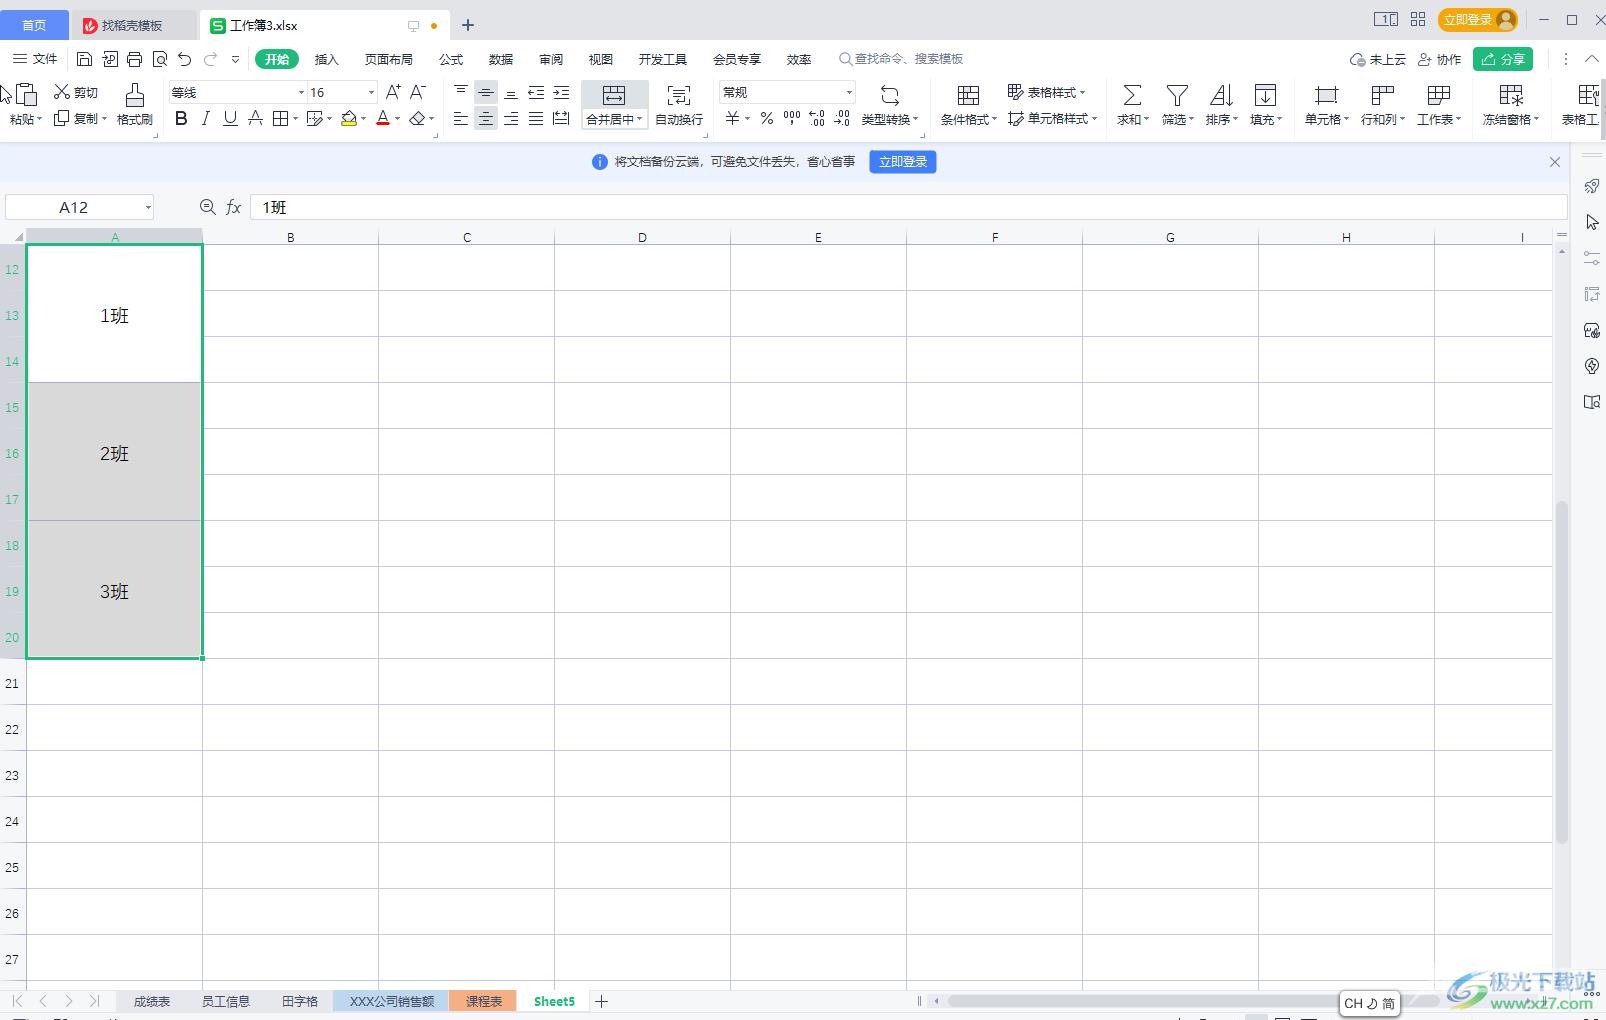Switch to the 视图 ribbon tab

601,59
